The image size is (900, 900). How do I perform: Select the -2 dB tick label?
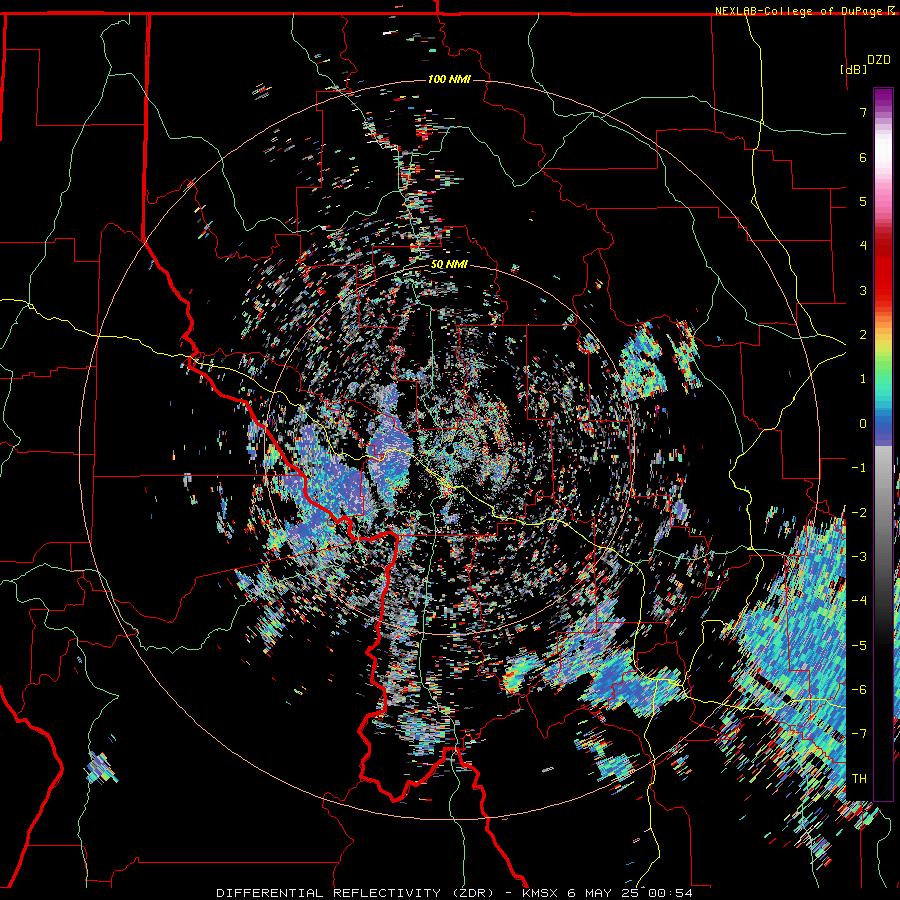pos(859,512)
